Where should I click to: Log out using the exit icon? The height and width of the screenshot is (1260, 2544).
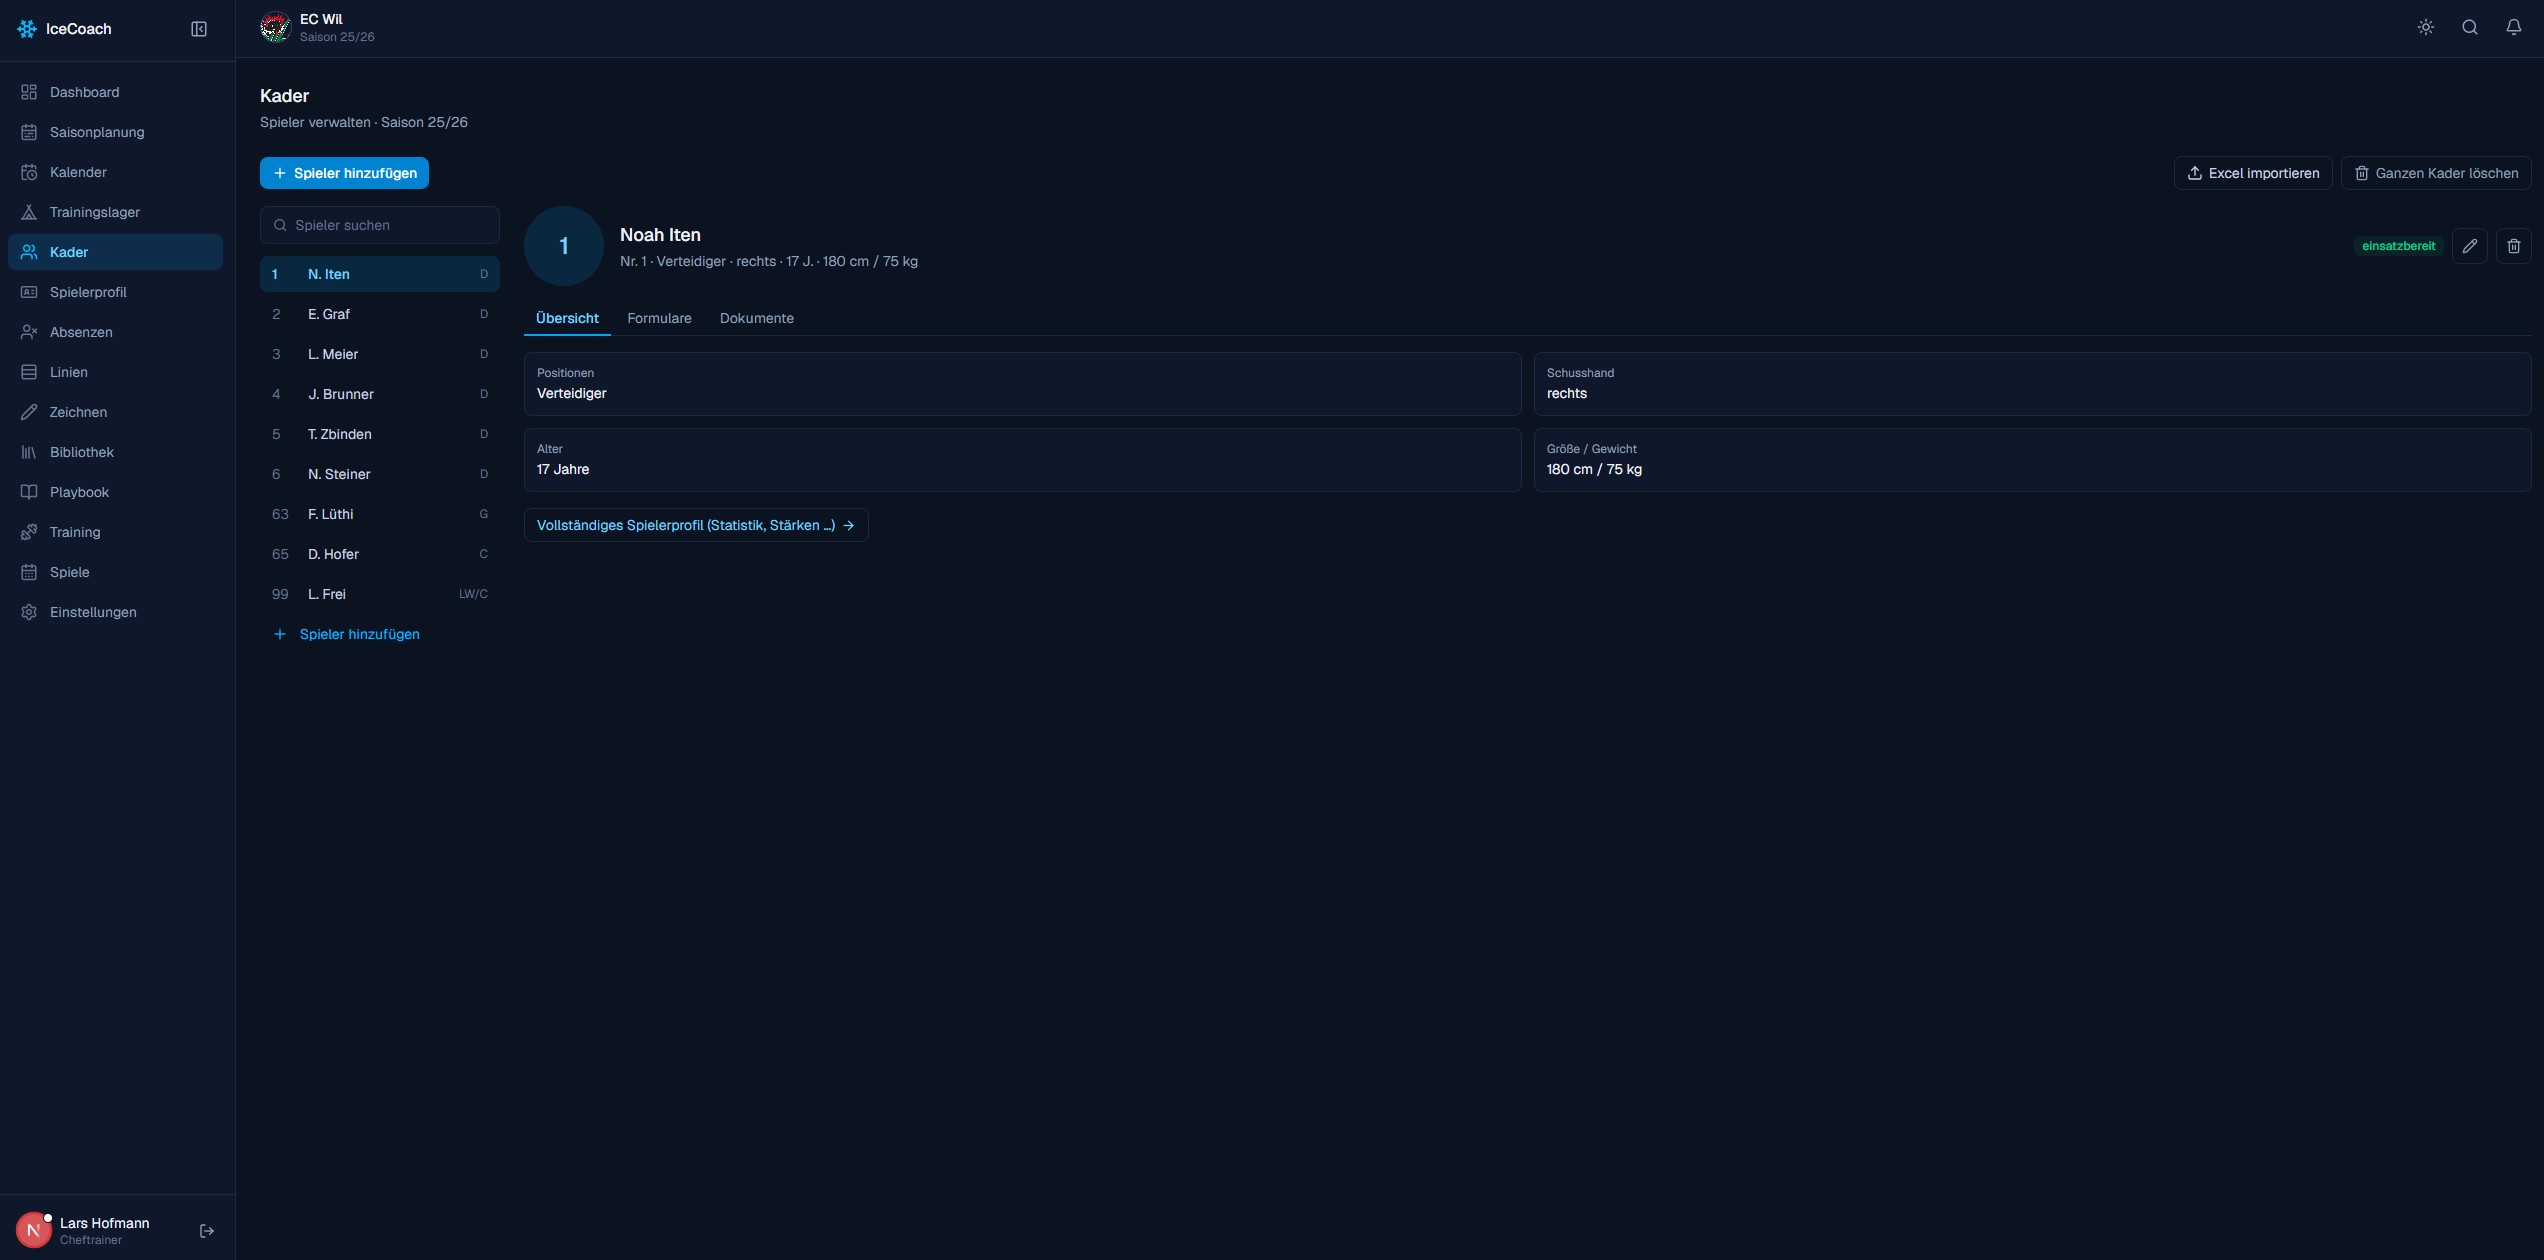[x=207, y=1231]
